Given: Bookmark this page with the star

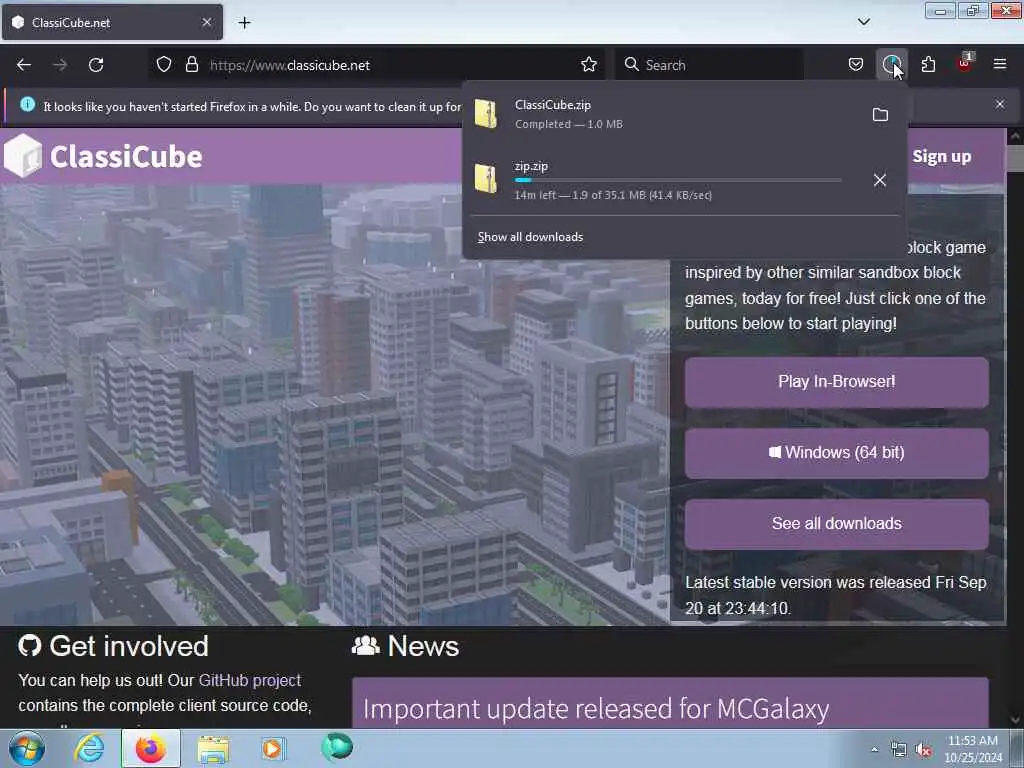Looking at the screenshot, I should coord(588,65).
